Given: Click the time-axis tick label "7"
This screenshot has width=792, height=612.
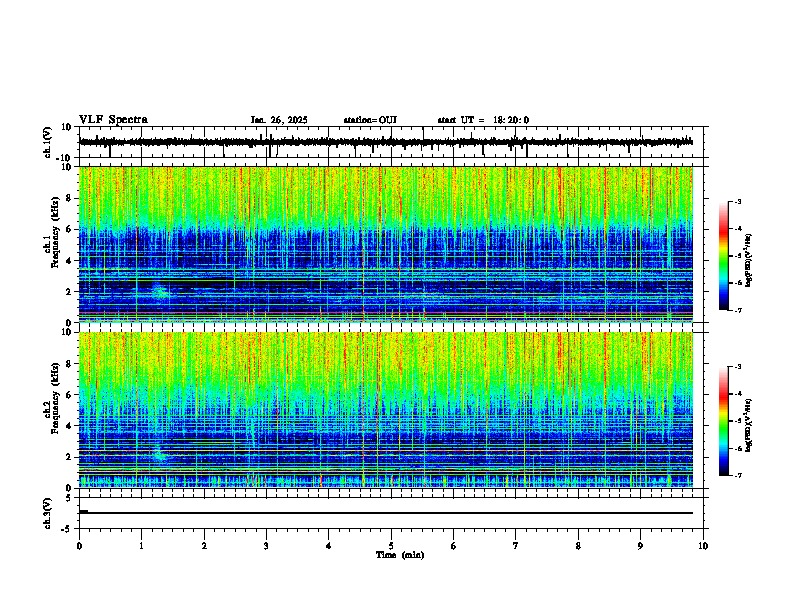Looking at the screenshot, I should [516, 545].
